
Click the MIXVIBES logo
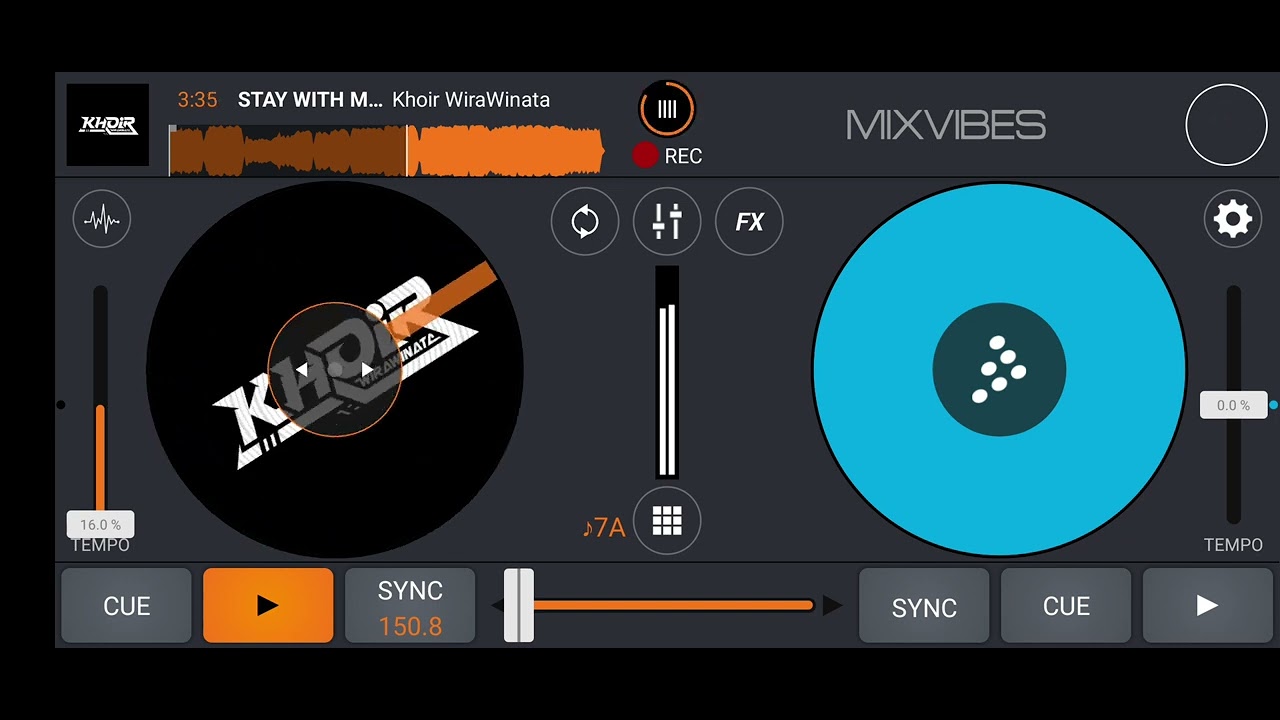(x=946, y=125)
